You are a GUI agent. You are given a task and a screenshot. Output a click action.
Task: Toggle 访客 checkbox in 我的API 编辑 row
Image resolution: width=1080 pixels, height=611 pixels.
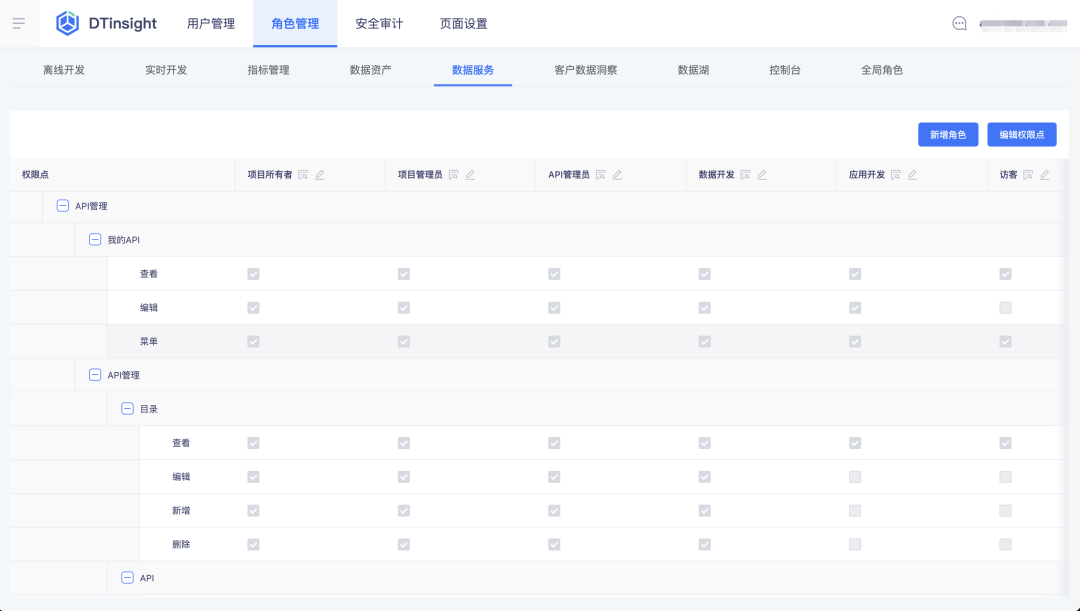(1005, 308)
